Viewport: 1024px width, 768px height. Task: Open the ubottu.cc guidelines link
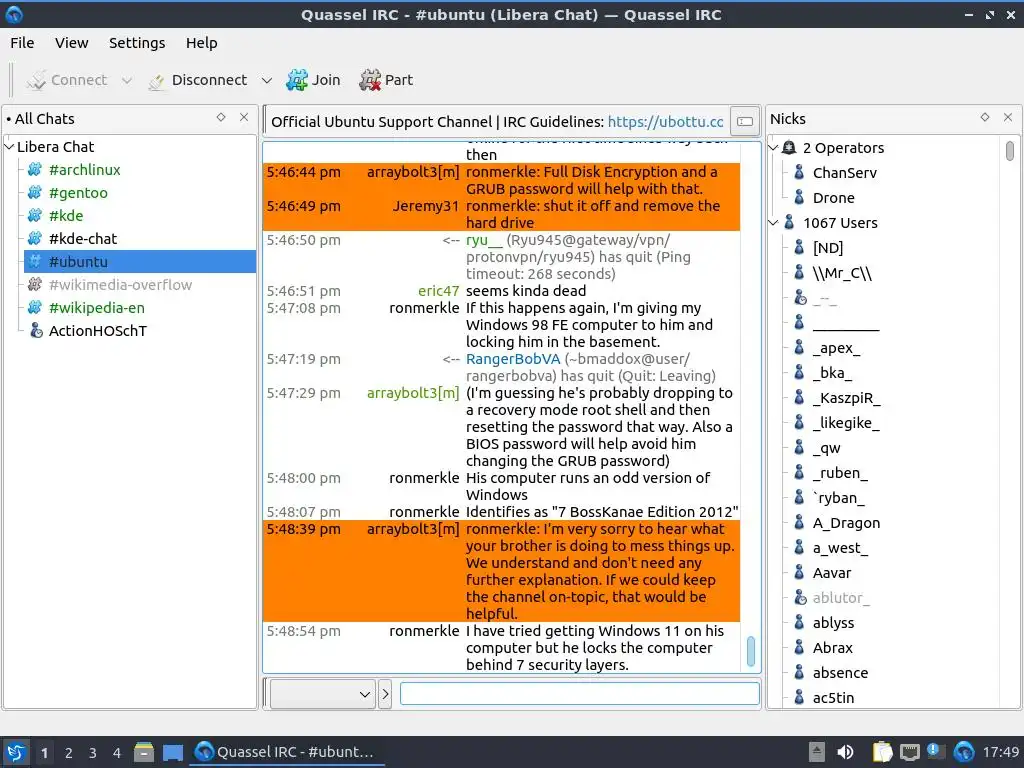665,122
